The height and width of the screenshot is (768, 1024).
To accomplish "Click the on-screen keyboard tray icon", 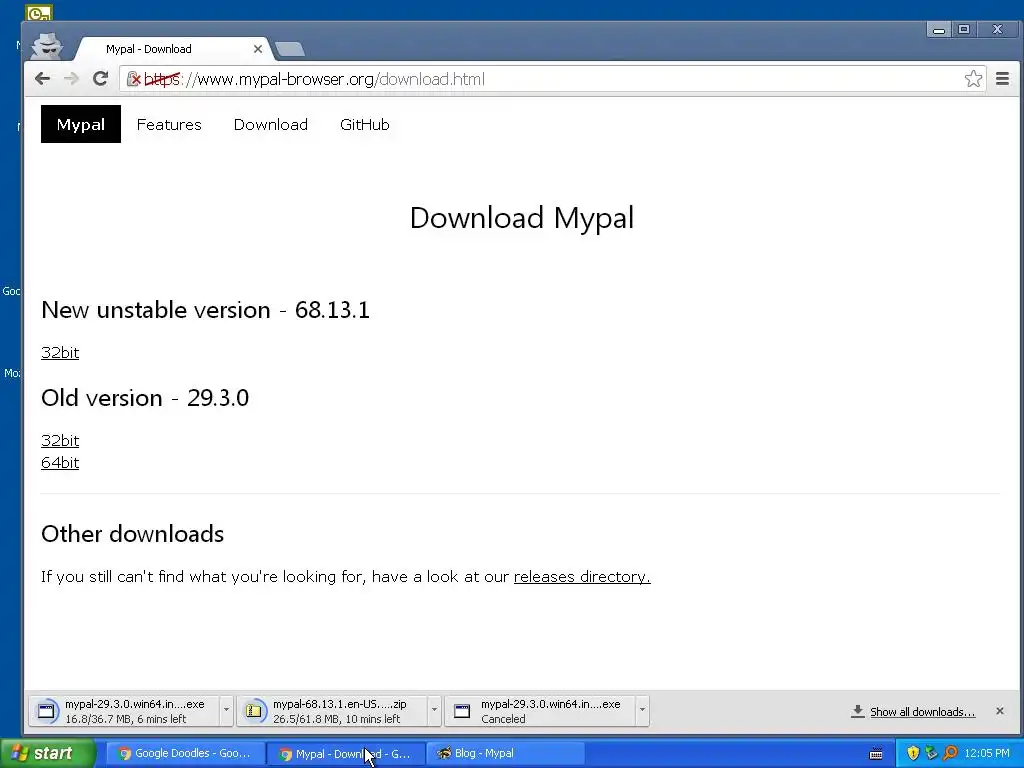I will [876, 754].
